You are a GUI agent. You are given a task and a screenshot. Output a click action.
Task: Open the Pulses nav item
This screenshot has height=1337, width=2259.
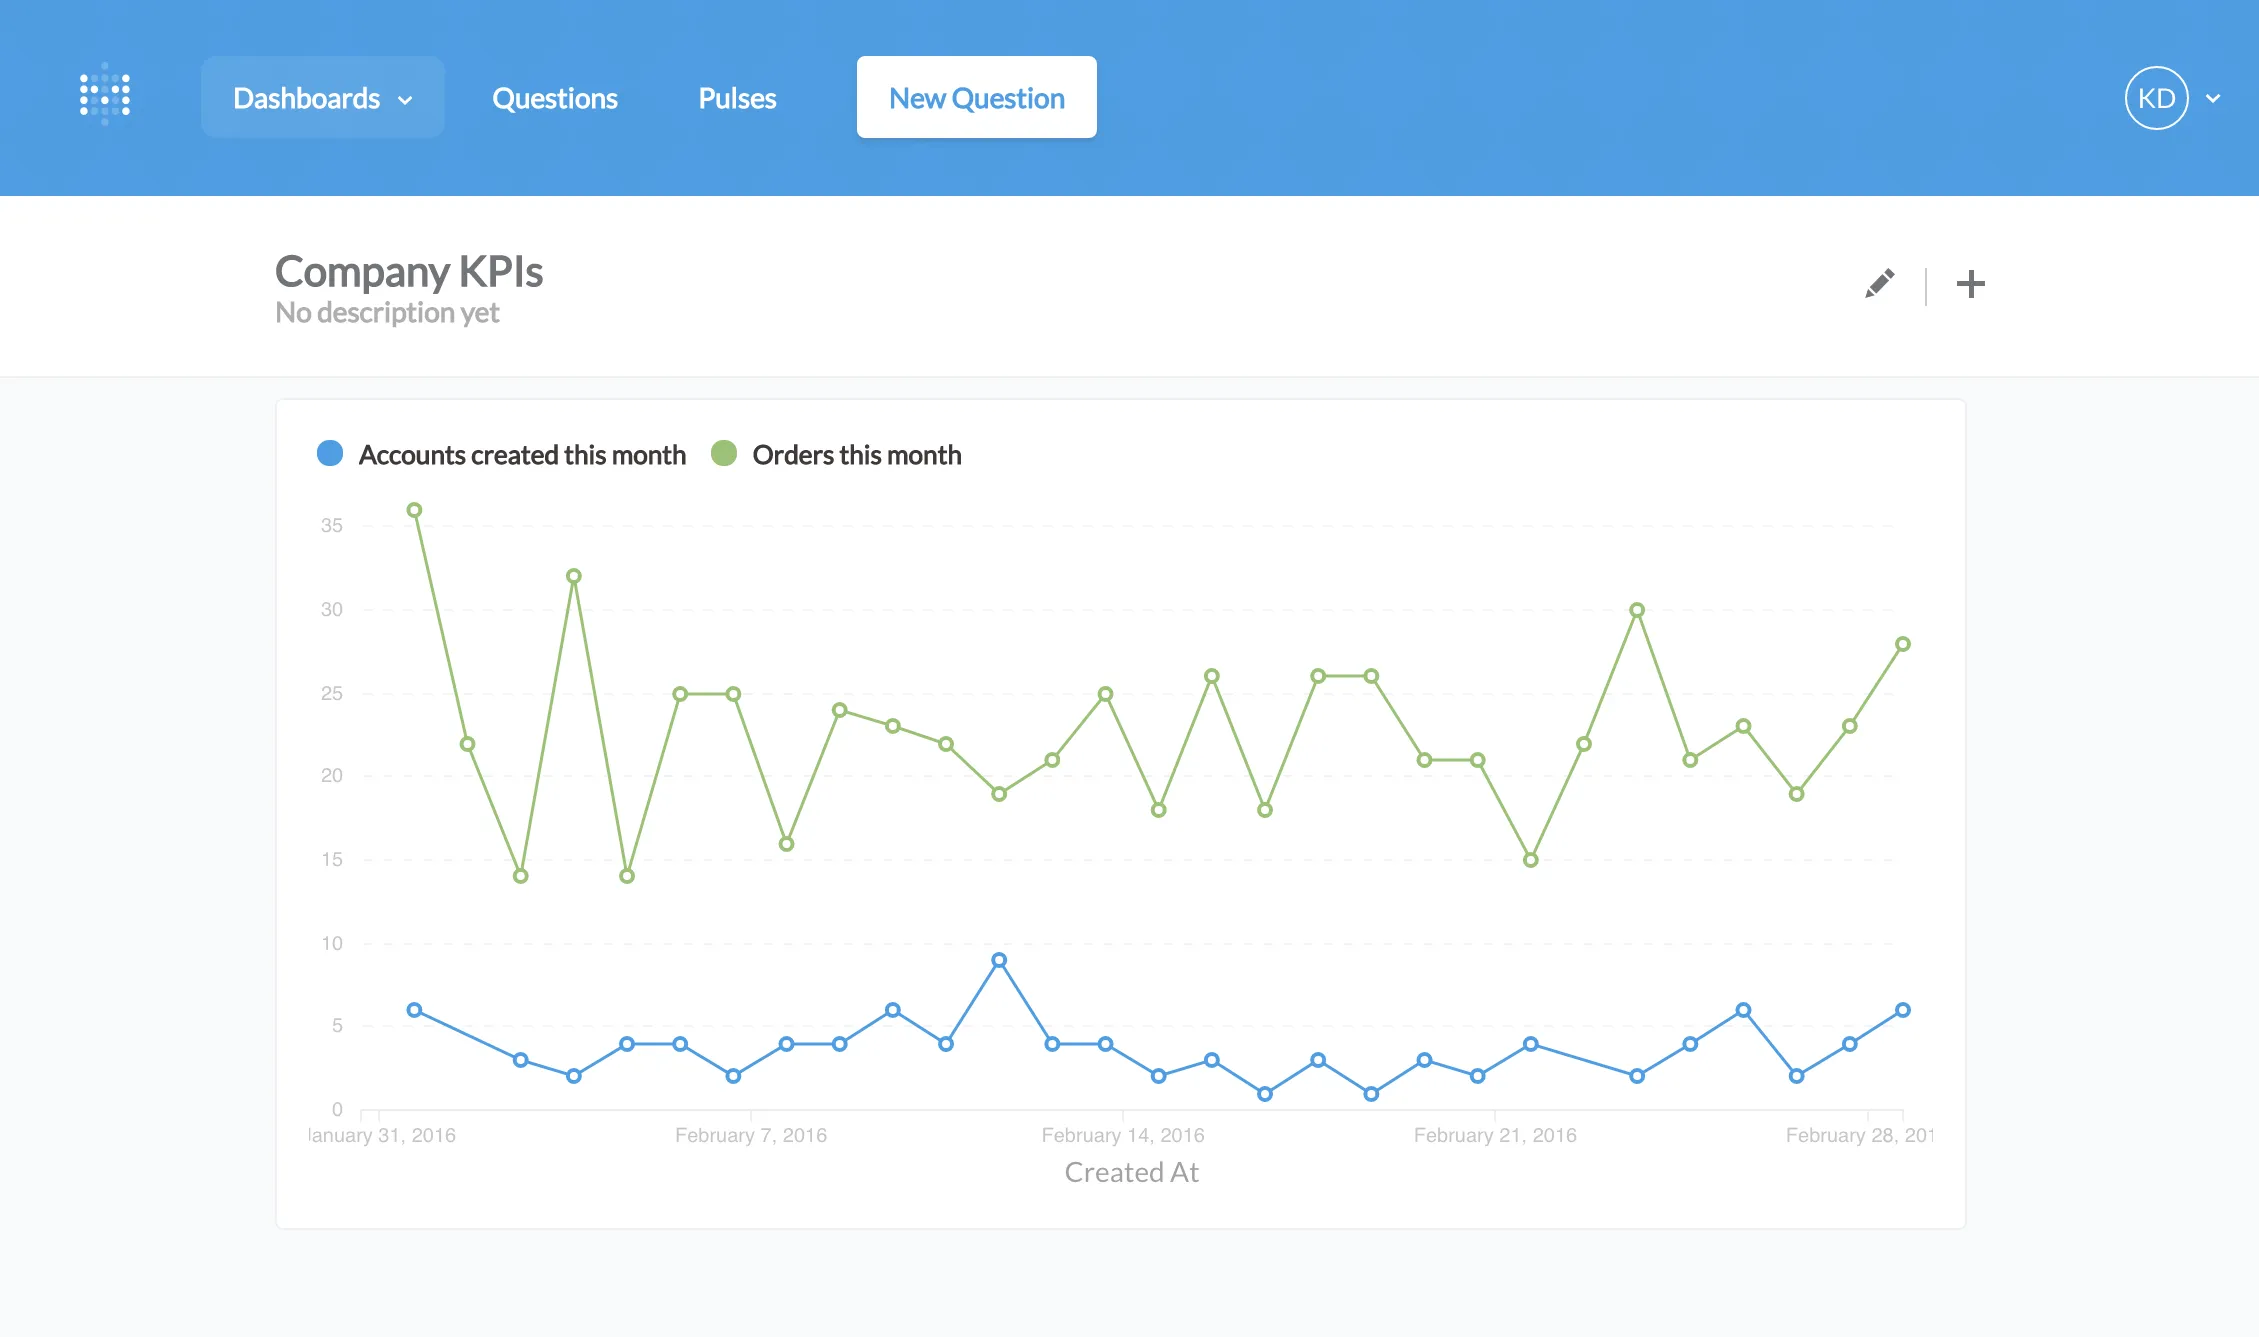[x=737, y=98]
